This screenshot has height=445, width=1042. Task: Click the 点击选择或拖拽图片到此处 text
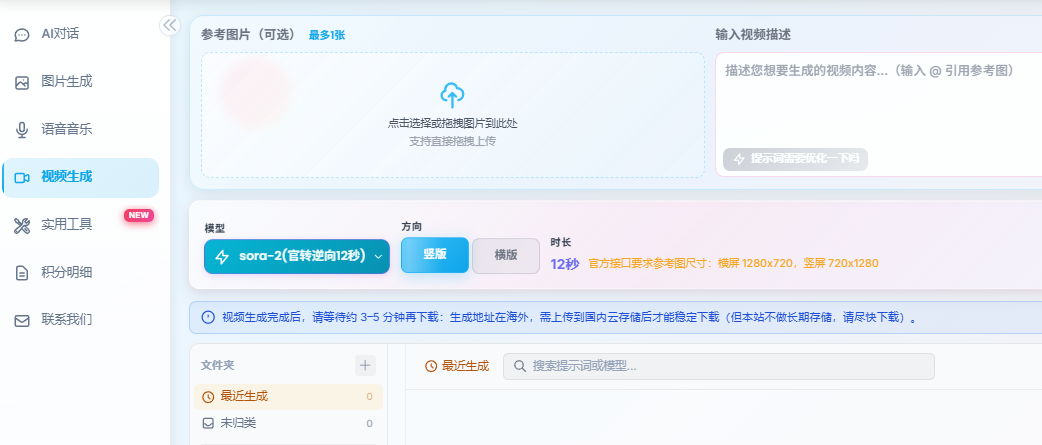[x=453, y=123]
